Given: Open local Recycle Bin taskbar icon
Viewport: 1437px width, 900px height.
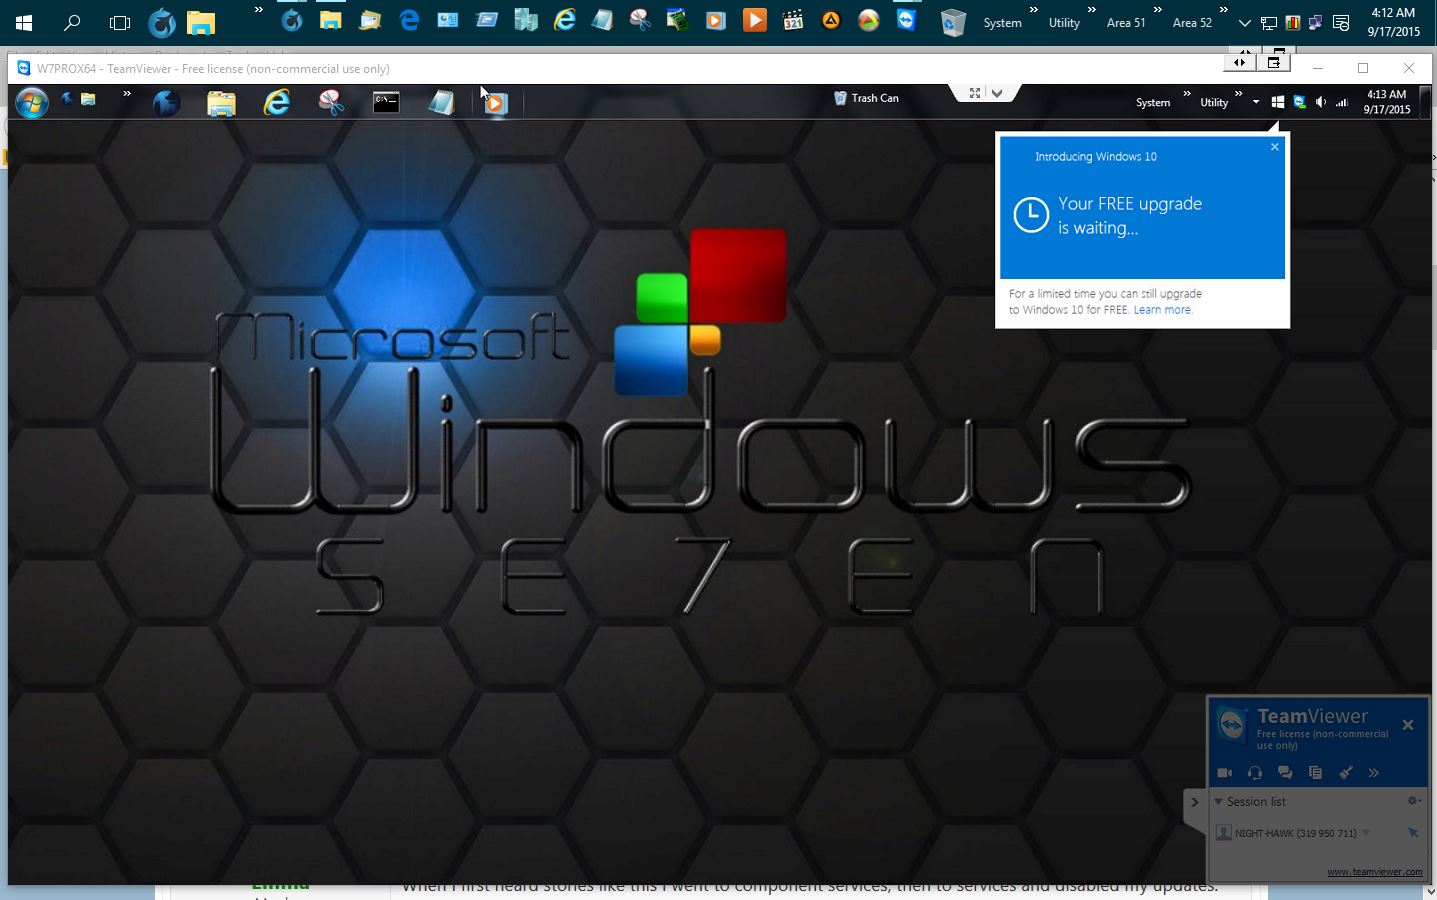Looking at the screenshot, I should pos(953,22).
